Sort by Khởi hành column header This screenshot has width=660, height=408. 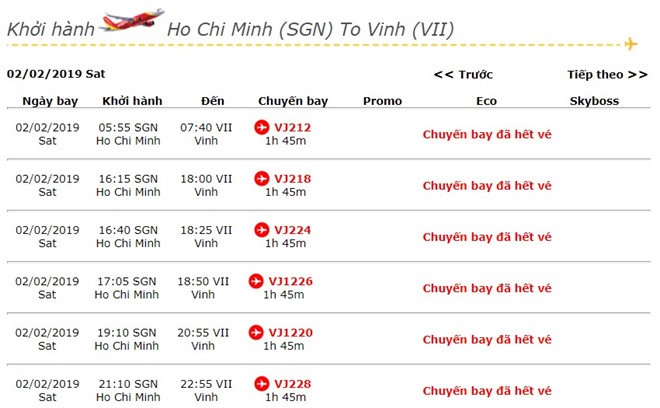127,101
